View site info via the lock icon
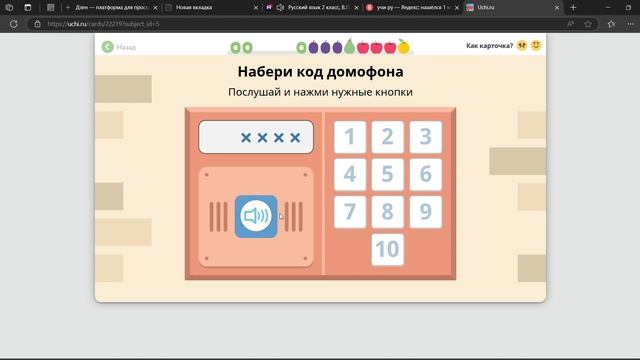640x360 pixels. pos(38,24)
